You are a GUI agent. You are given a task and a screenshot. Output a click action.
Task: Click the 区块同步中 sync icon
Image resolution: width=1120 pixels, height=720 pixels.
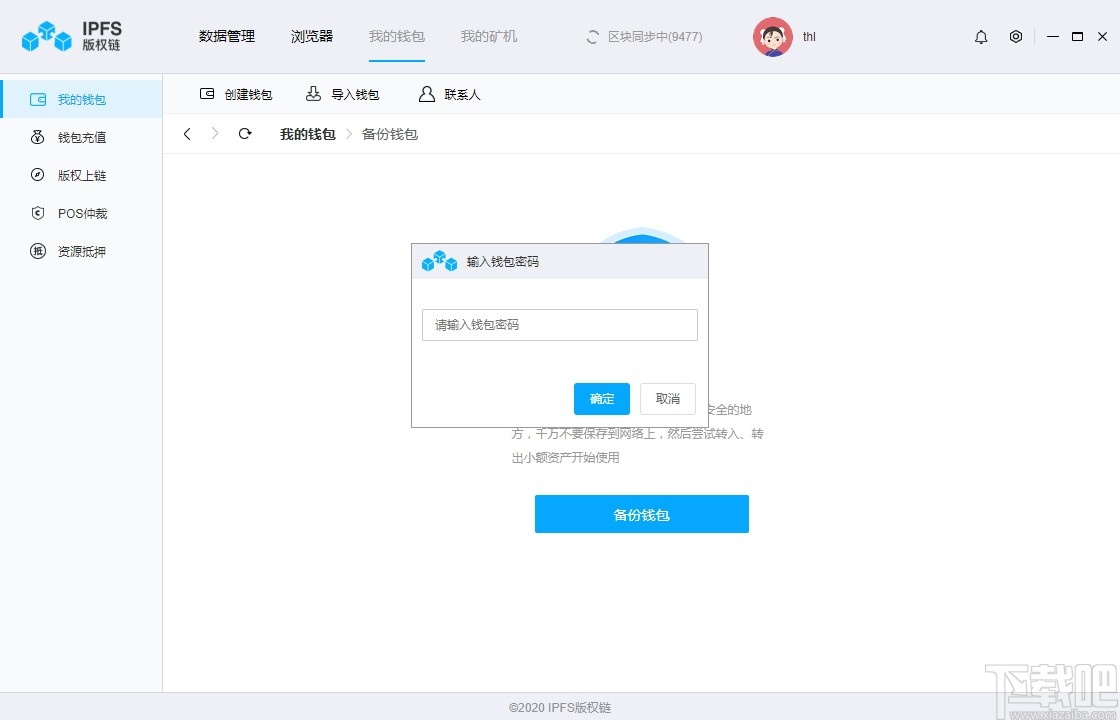point(591,36)
